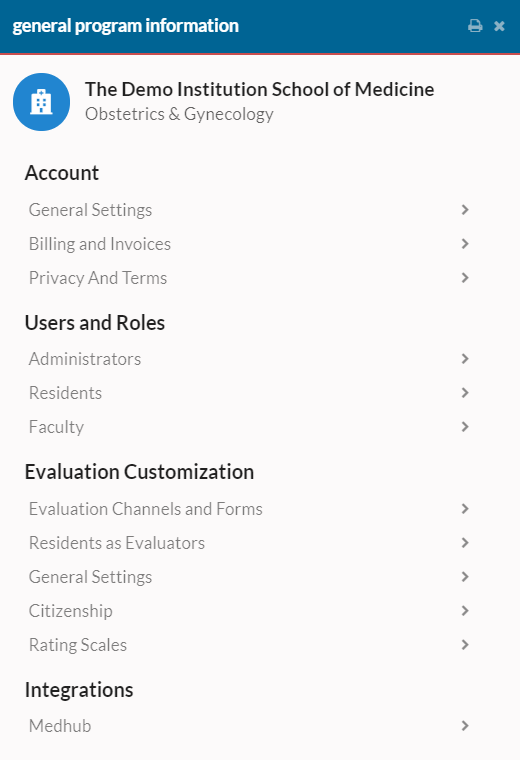Click the chevron beside Faculty
The height and width of the screenshot is (760, 520).
click(x=465, y=427)
